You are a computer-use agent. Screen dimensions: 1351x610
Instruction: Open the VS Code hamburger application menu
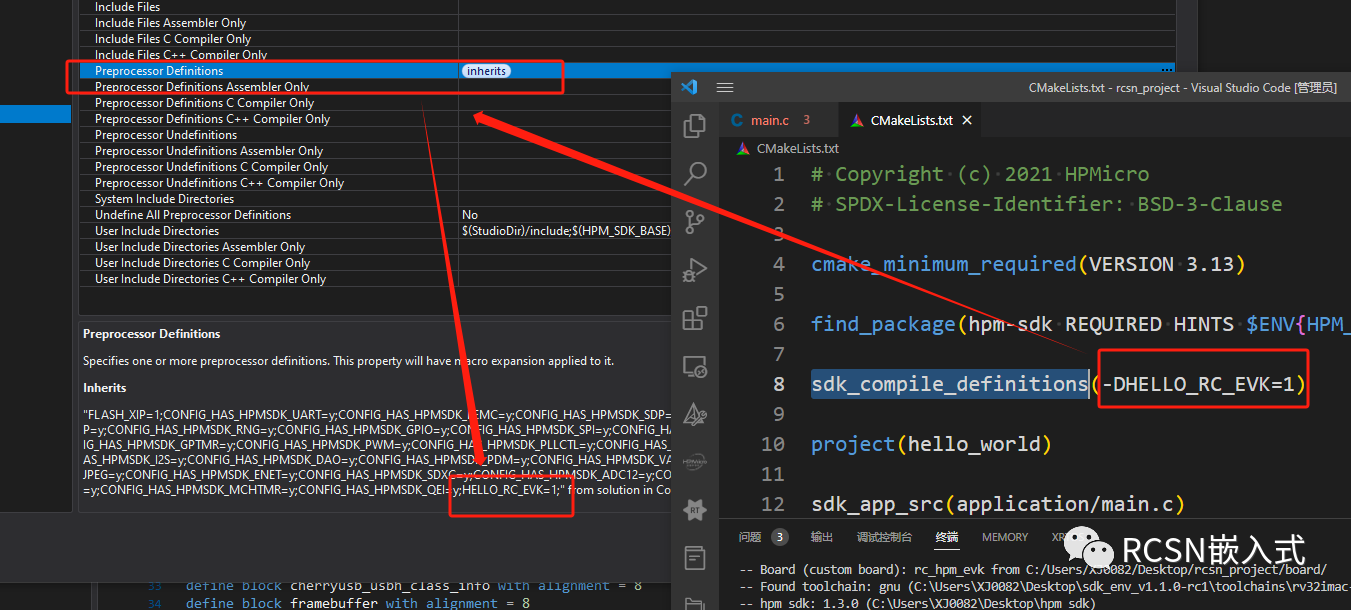click(x=725, y=88)
